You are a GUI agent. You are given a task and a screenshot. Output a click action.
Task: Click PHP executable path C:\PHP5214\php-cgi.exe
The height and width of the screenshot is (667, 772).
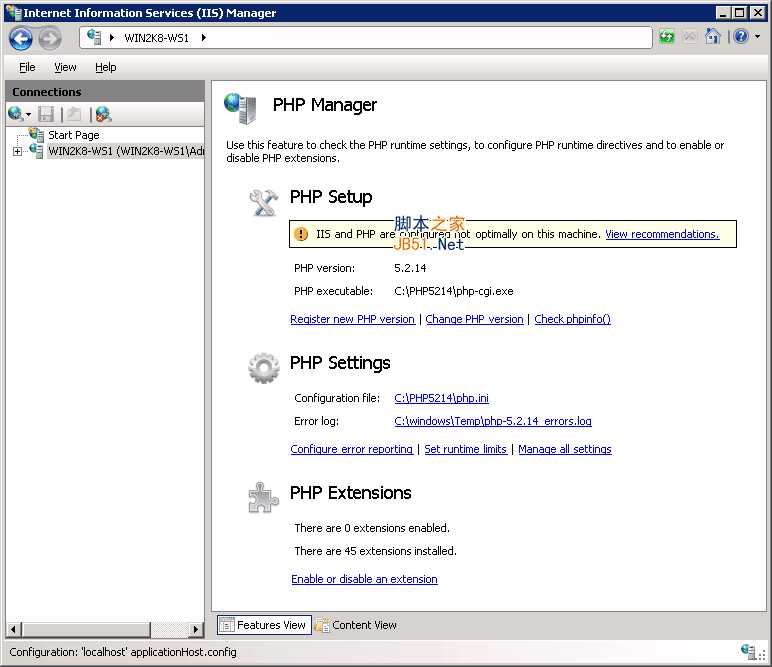pyautogui.click(x=453, y=291)
